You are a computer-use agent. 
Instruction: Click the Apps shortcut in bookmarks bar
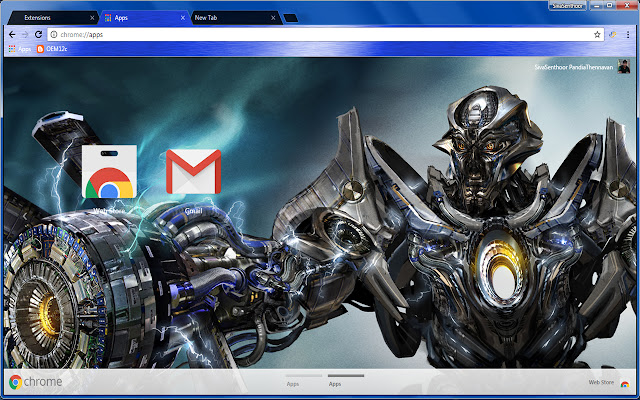click(x=19, y=48)
